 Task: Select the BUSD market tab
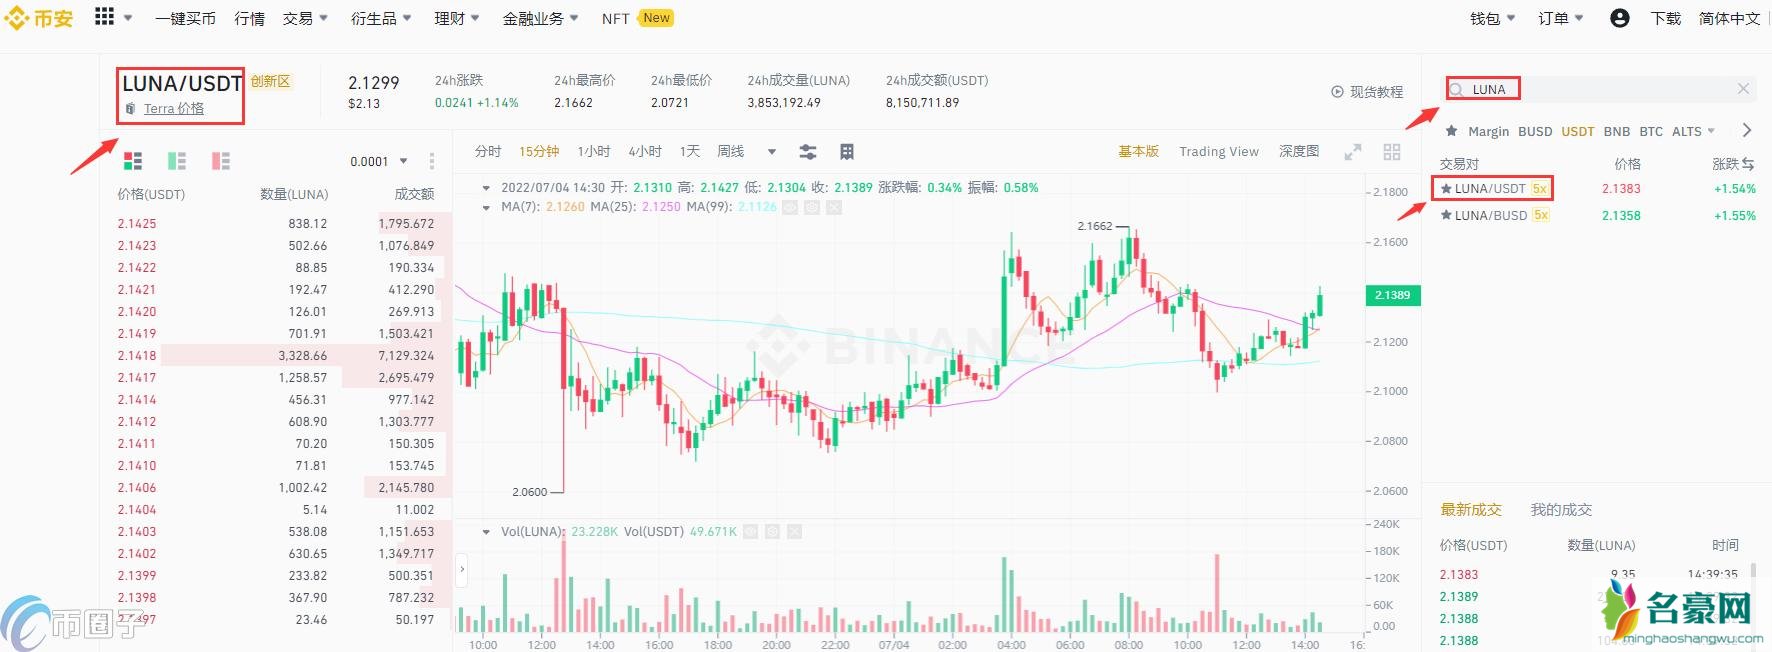[x=1535, y=131]
